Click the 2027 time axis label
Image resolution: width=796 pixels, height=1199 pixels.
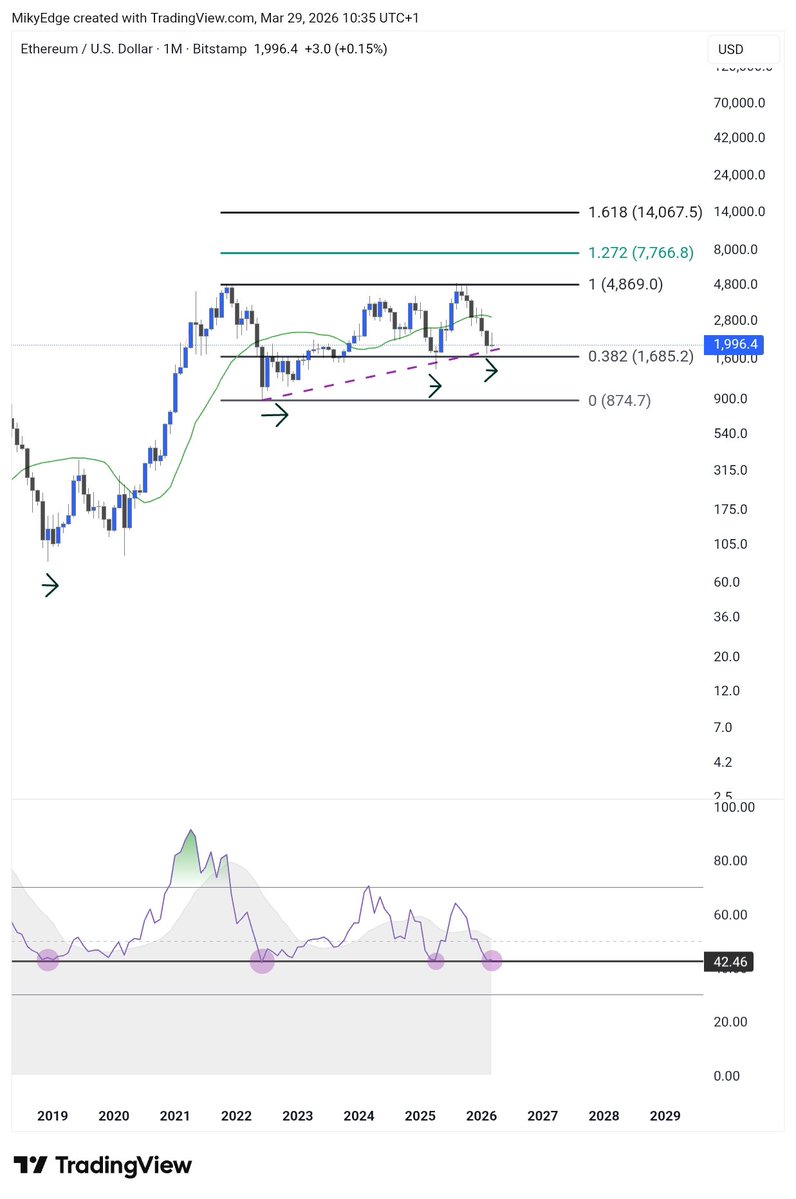tap(543, 1116)
